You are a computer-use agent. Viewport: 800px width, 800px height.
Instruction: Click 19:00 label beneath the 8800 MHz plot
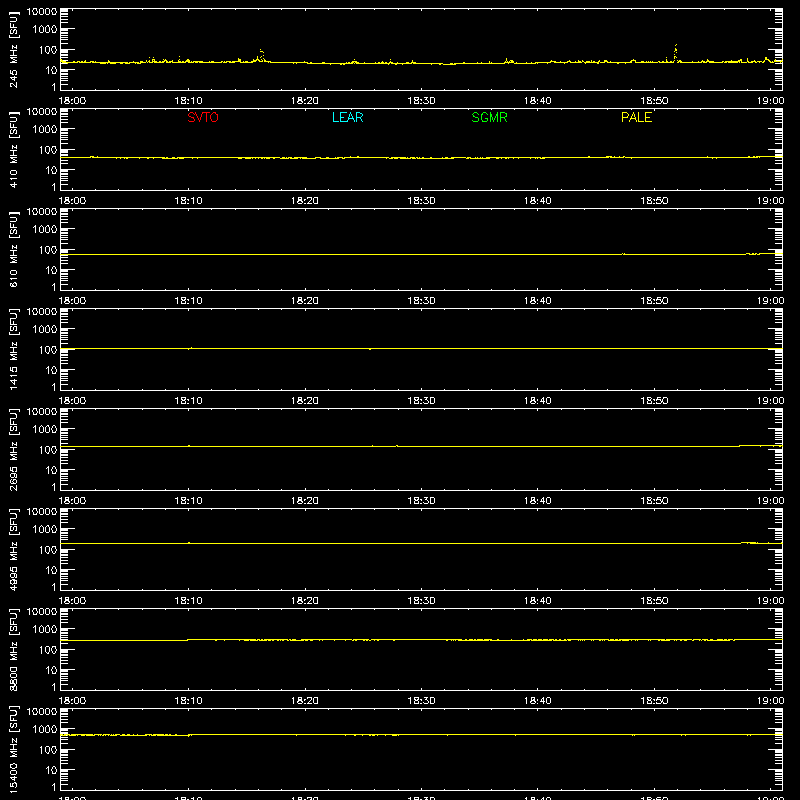coord(770,701)
